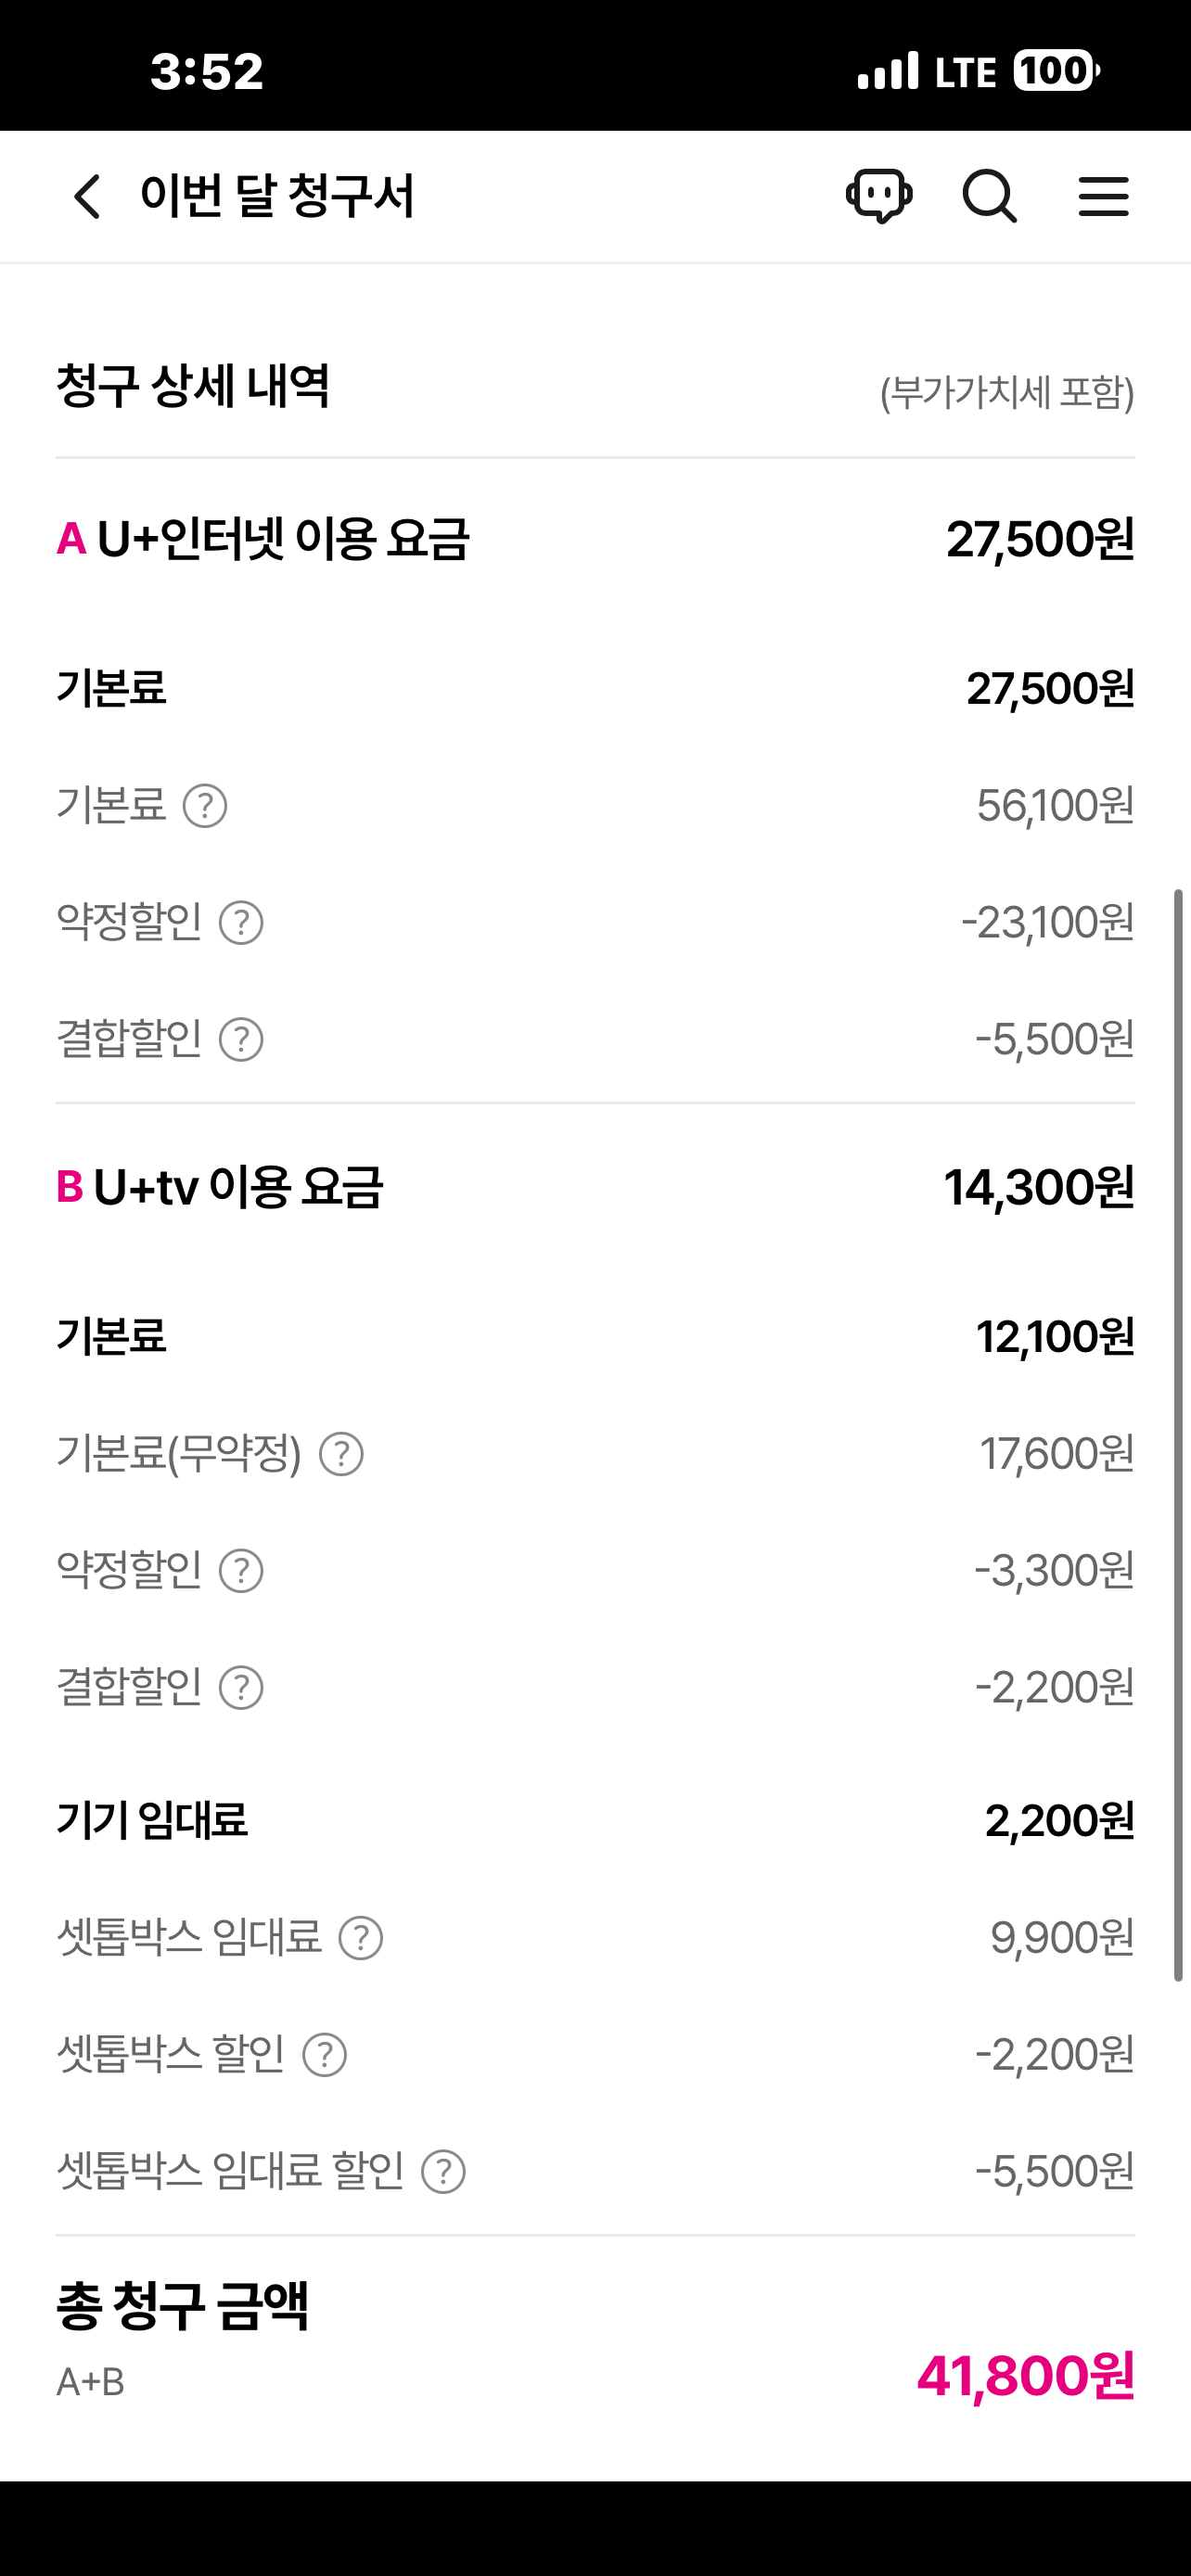Tap the 총 청구 금액 41,800원 total
The height and width of the screenshot is (2576, 1191).
pos(1025,2376)
